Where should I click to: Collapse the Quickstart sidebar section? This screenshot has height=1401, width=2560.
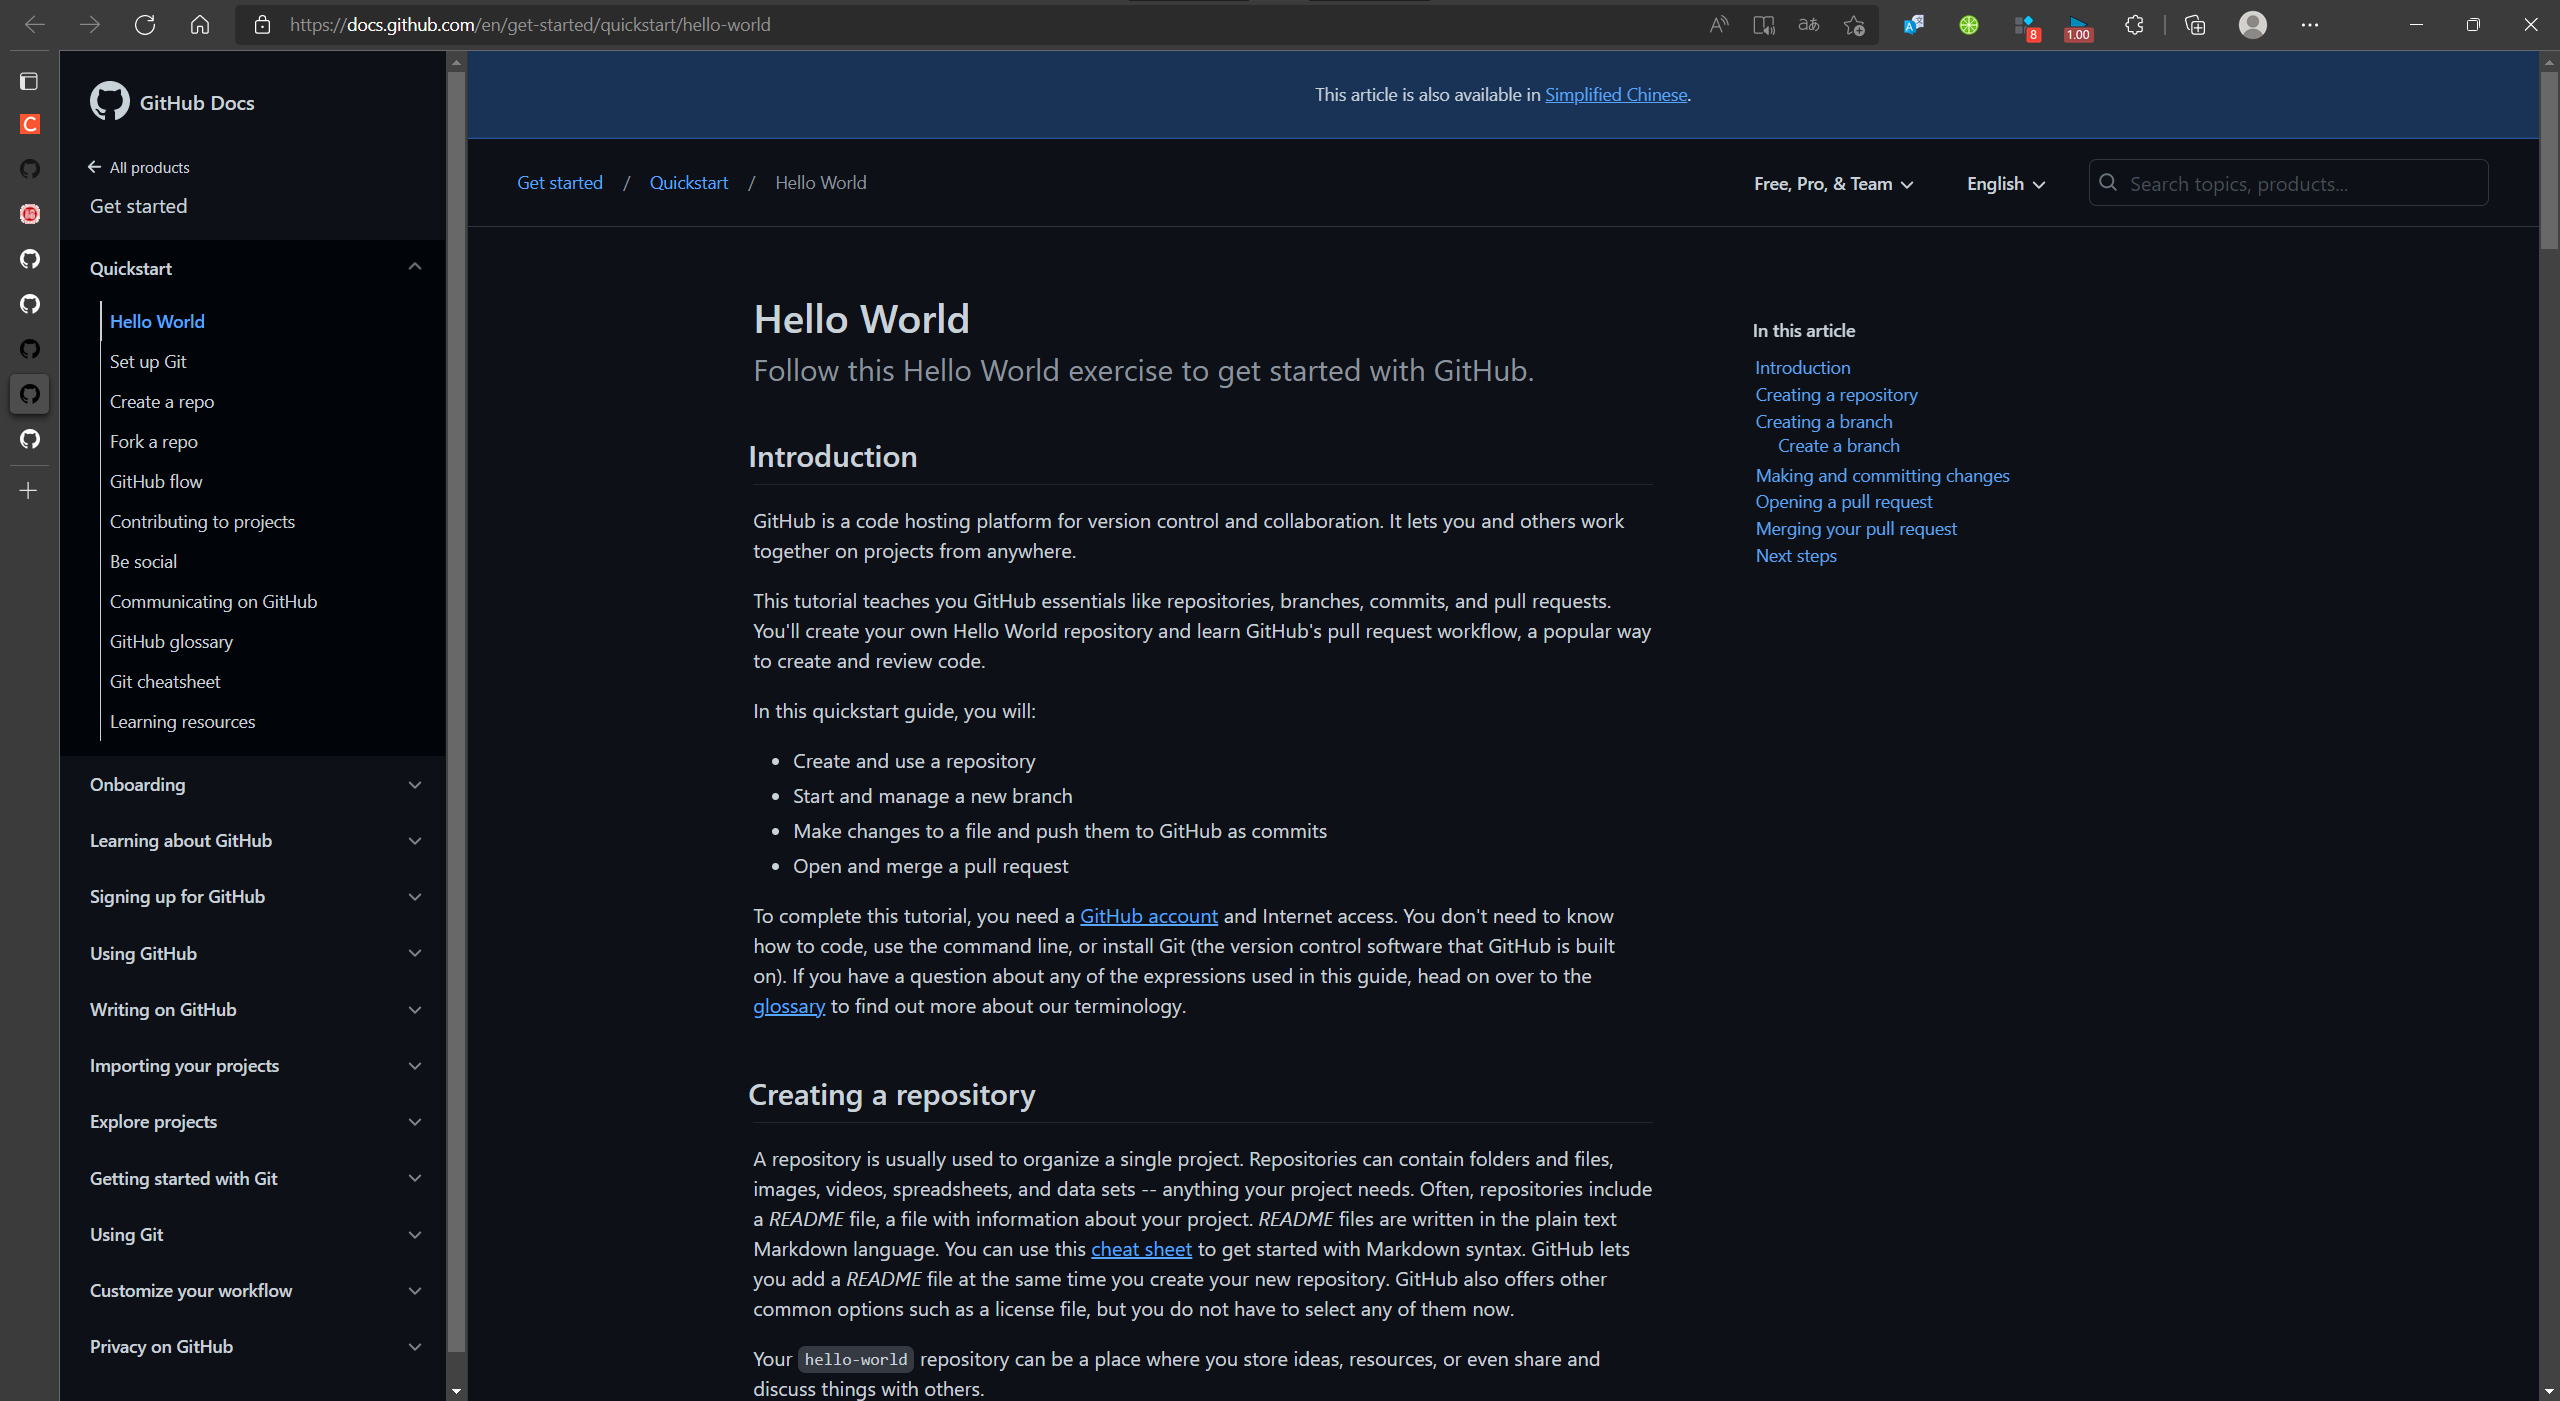tap(415, 267)
